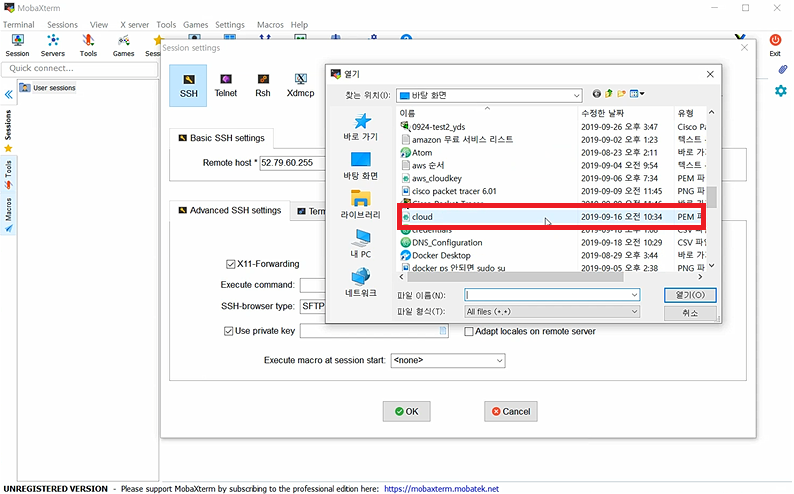The width and height of the screenshot is (794, 494).
Task: Click the yellow star favorites icon in sidebar
Action: coord(8,148)
